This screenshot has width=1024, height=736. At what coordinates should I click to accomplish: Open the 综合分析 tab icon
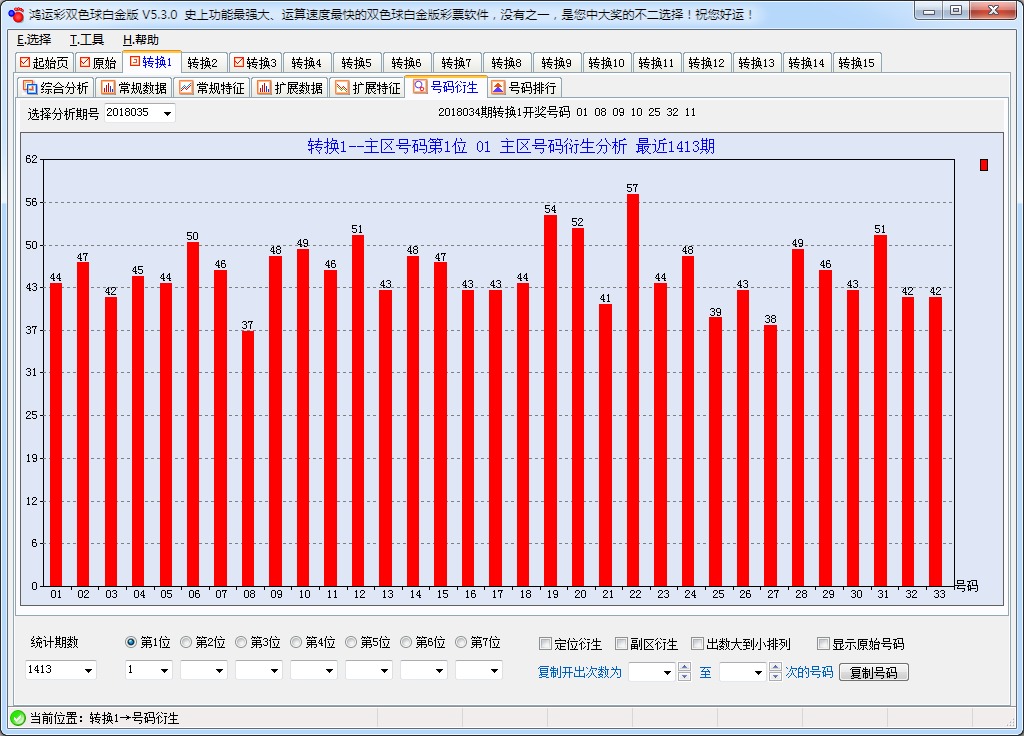(x=30, y=88)
